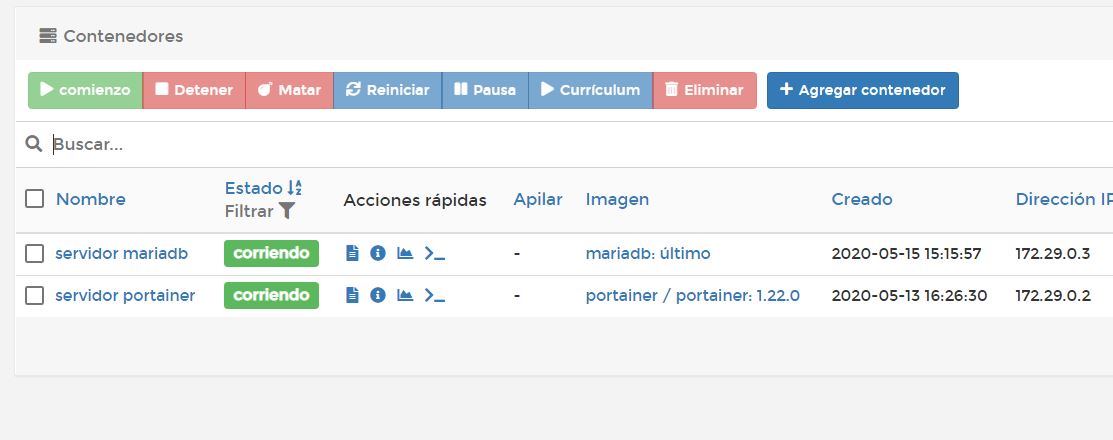The height and width of the screenshot is (440, 1113).
Task: Open logs icon for servidor mariadb
Action: (352, 253)
